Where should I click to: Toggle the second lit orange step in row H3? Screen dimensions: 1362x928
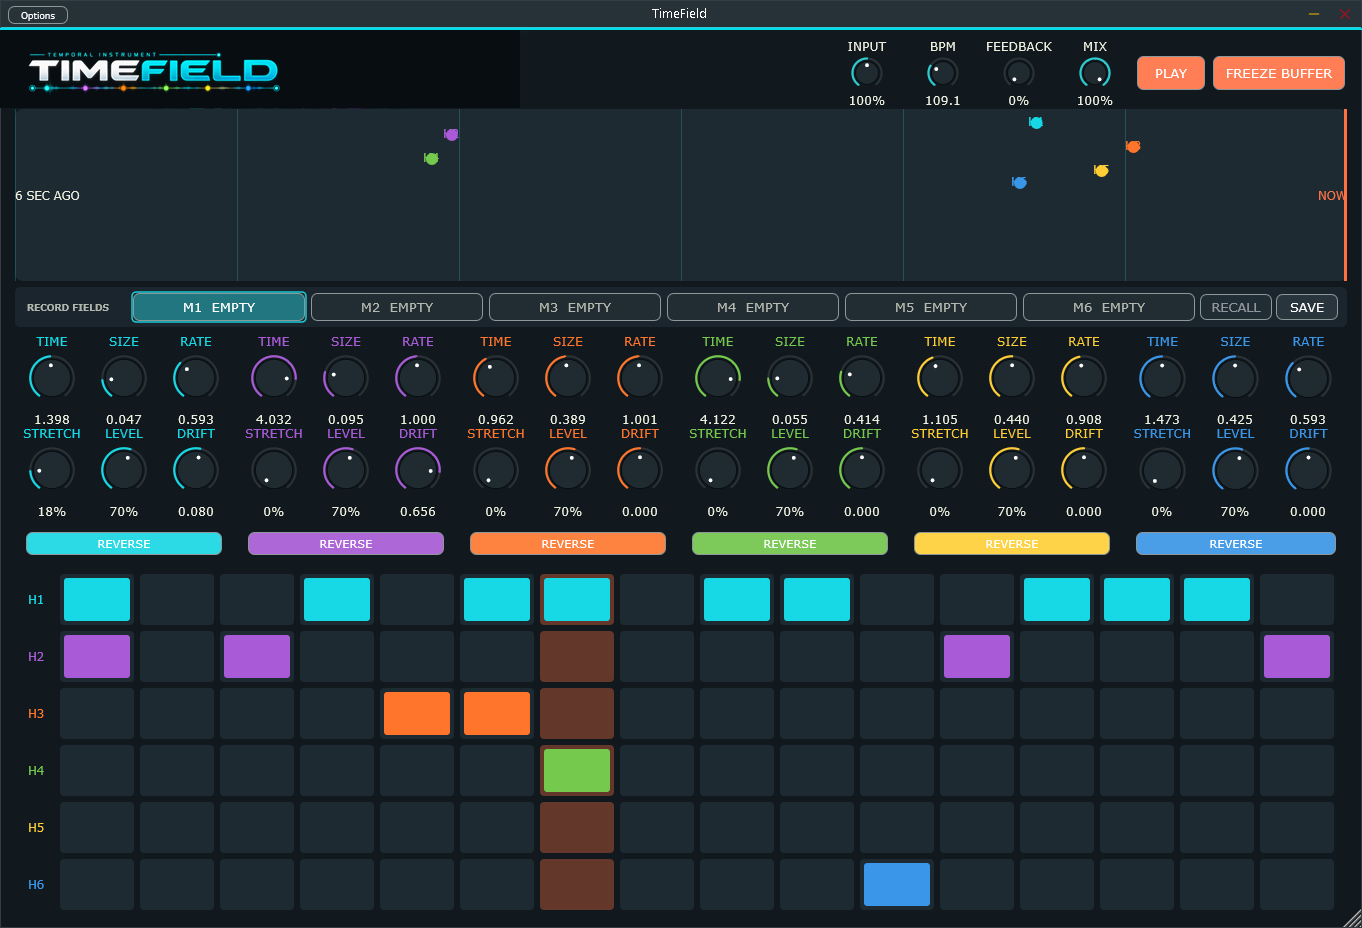point(497,713)
